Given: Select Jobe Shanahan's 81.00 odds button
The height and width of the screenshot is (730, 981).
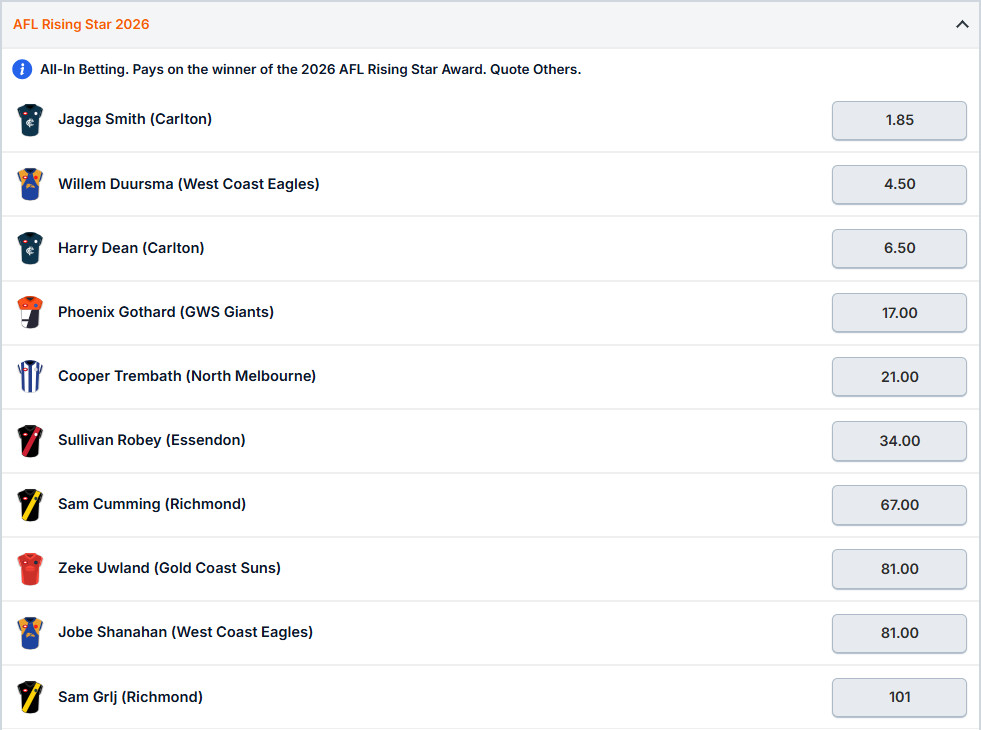Looking at the screenshot, I should pyautogui.click(x=899, y=633).
